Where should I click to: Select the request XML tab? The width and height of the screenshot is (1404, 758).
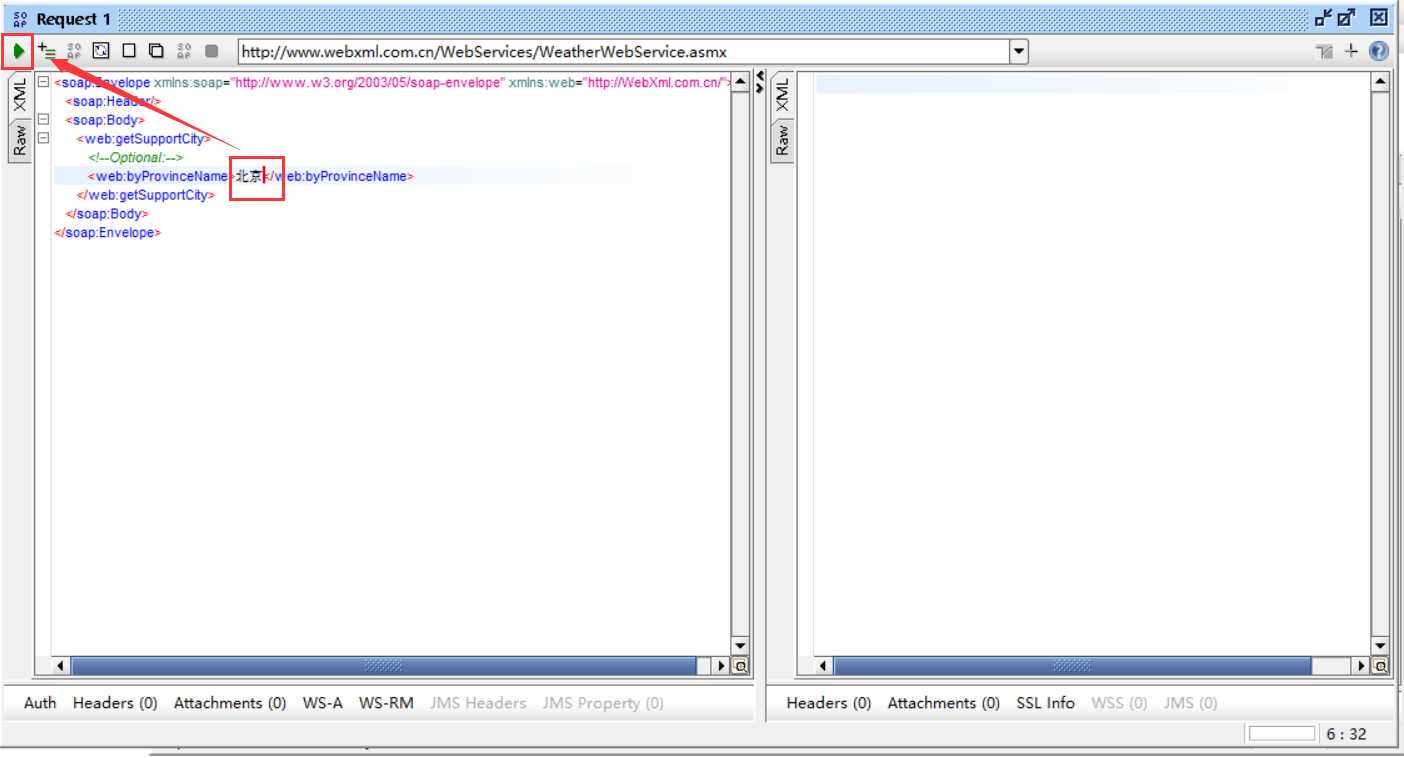click(x=20, y=97)
